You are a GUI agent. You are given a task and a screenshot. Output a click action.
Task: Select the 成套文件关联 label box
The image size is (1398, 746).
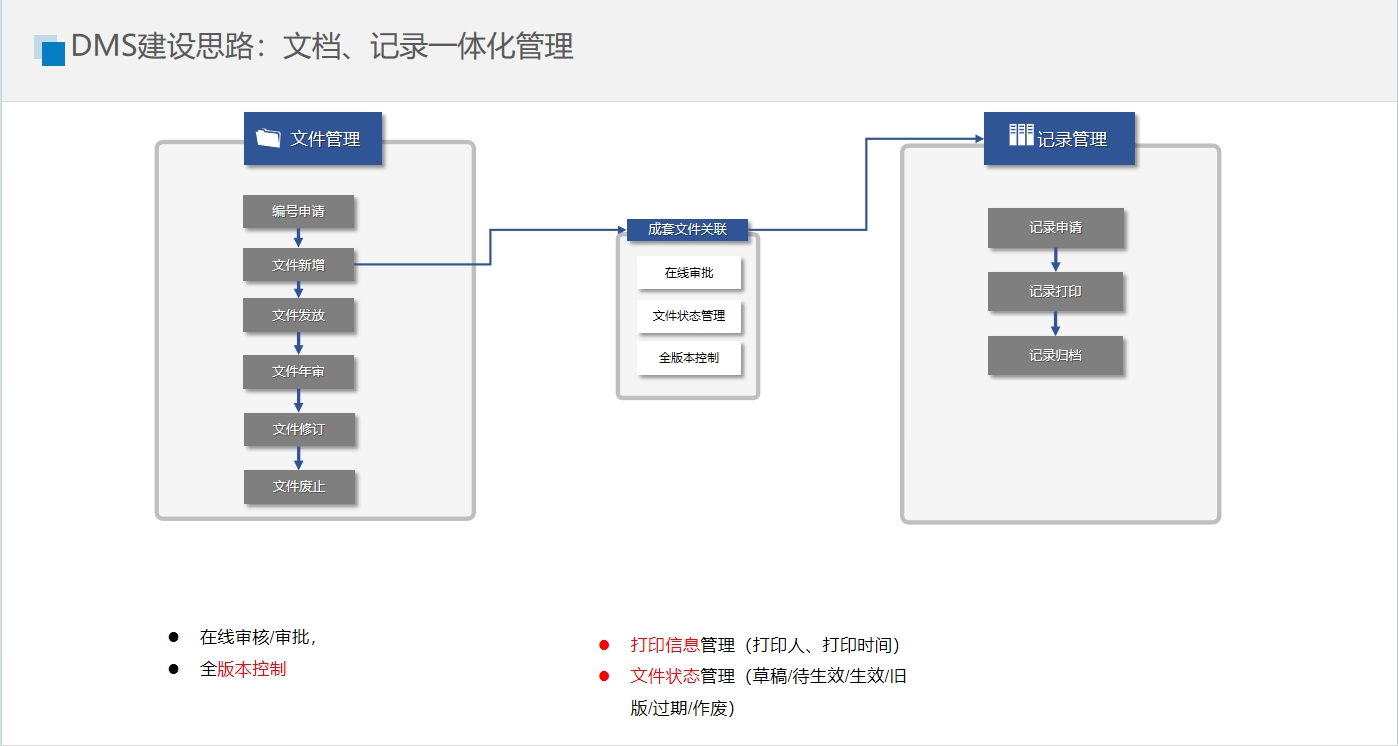pos(687,229)
